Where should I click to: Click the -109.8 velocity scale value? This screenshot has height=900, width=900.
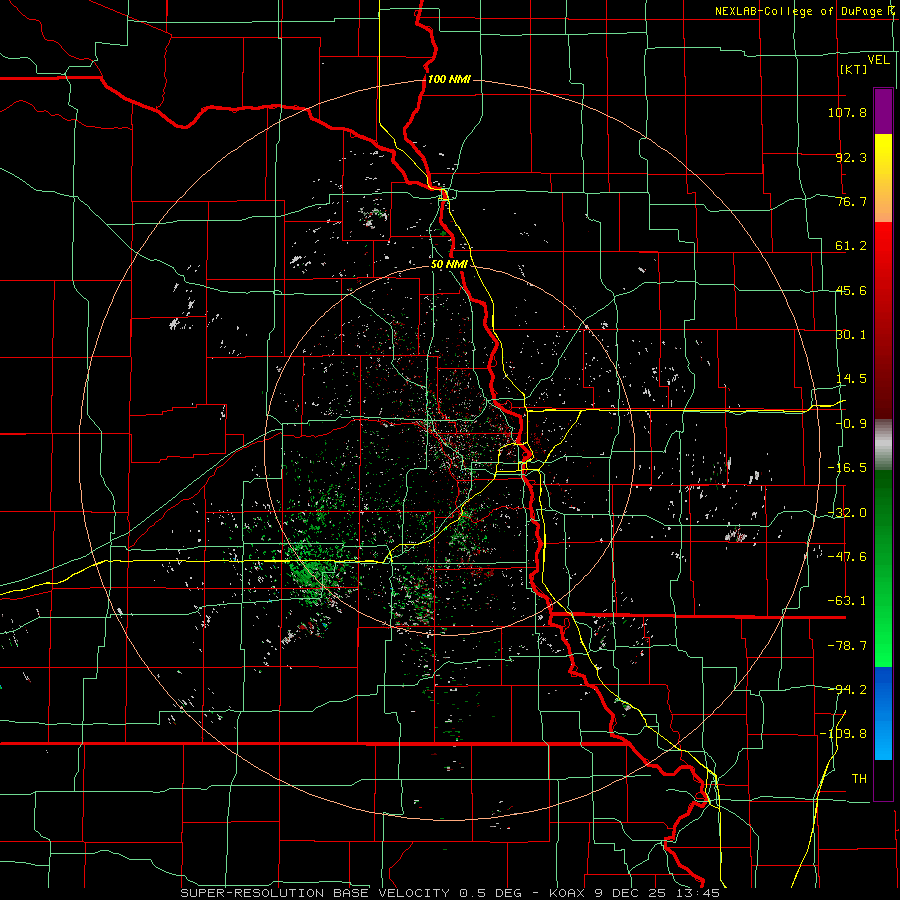[x=843, y=734]
